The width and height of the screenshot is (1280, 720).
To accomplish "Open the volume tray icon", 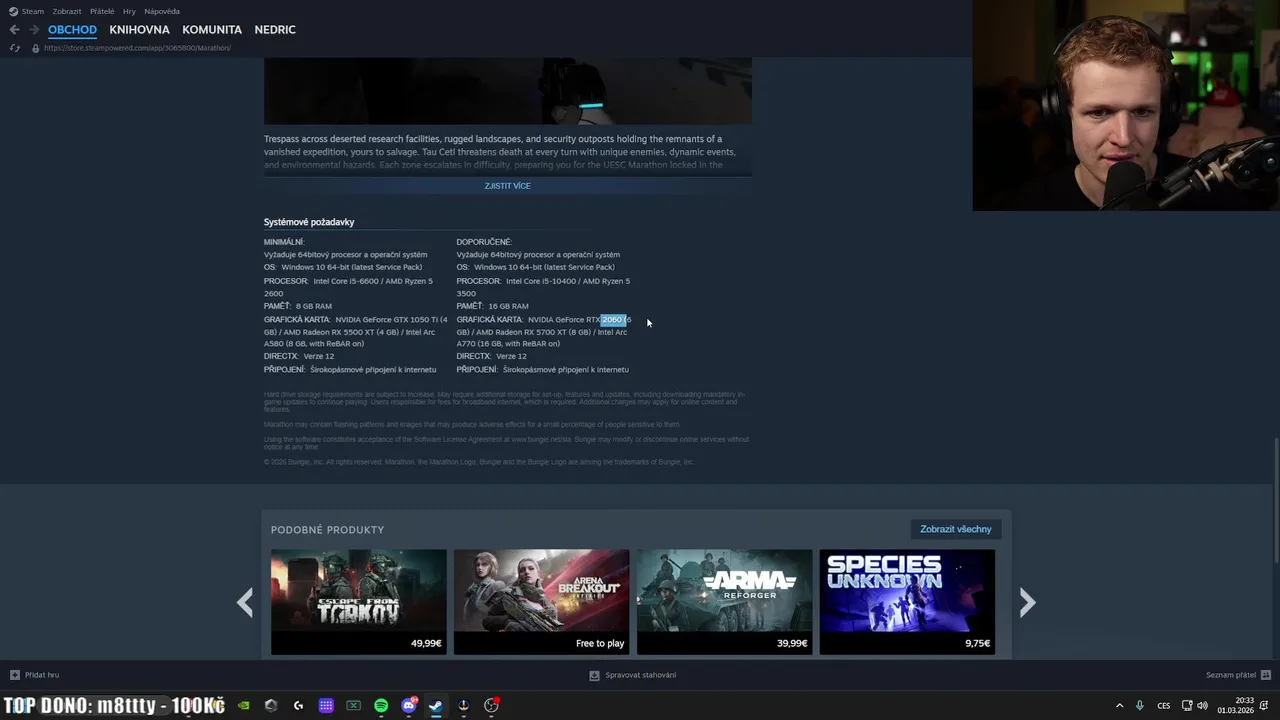I will 1203,706.
